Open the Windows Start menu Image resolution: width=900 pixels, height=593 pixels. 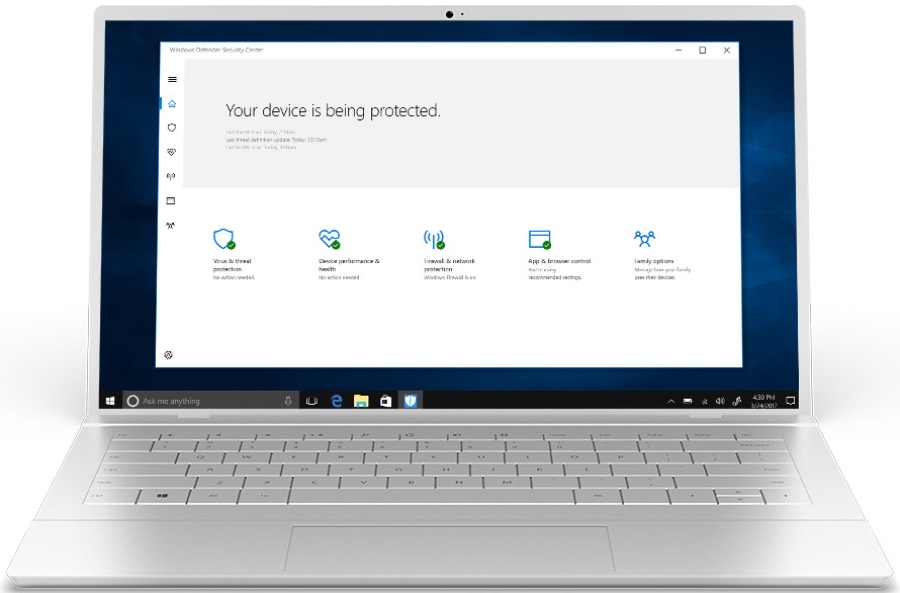coord(110,401)
